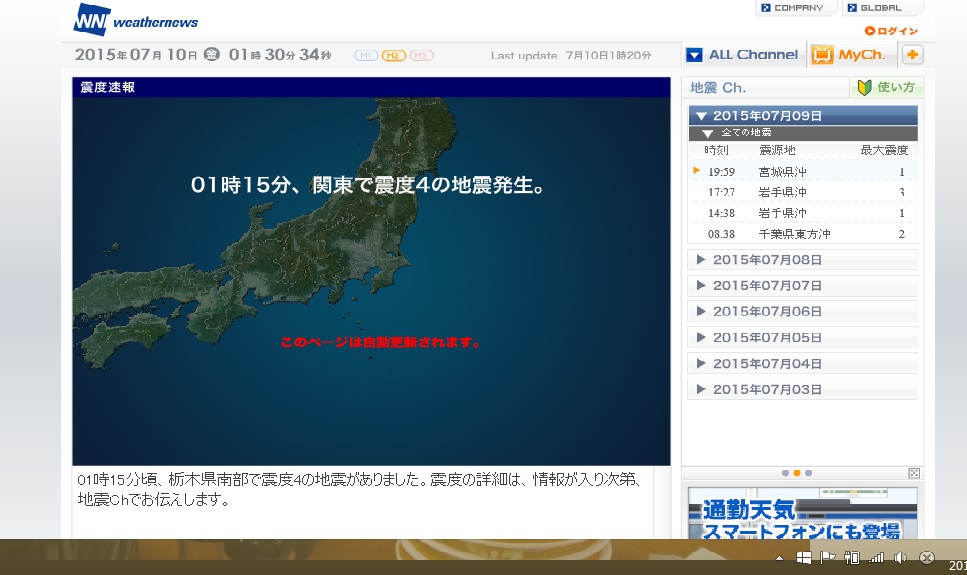The height and width of the screenshot is (575, 967).
Task: Click the Weathernews logo
Action: 136,20
